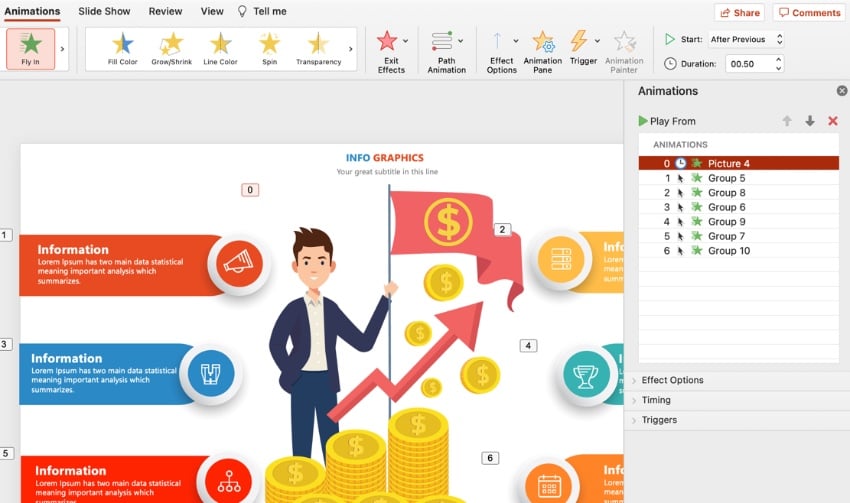Select the Group 6 animation row
The height and width of the screenshot is (503, 850).
click(738, 207)
